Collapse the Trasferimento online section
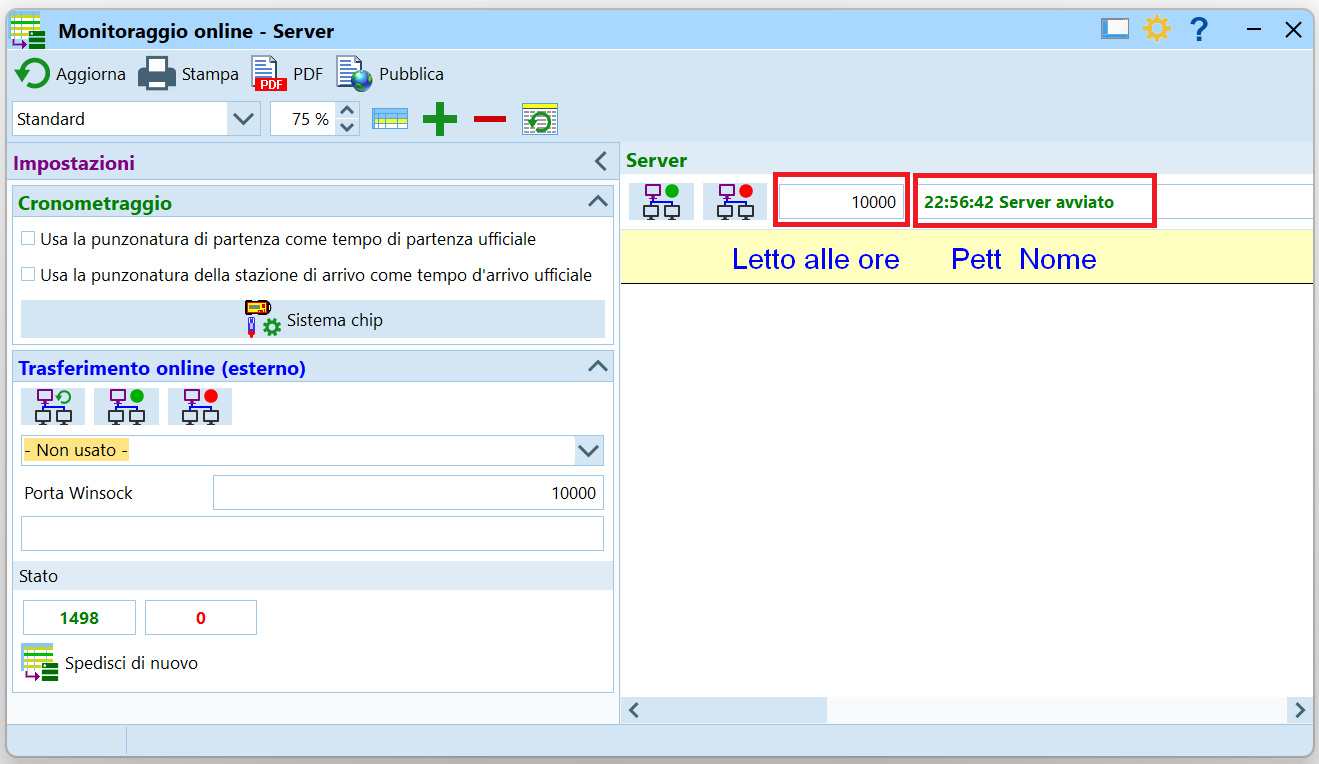Image resolution: width=1319 pixels, height=764 pixels. [x=598, y=366]
